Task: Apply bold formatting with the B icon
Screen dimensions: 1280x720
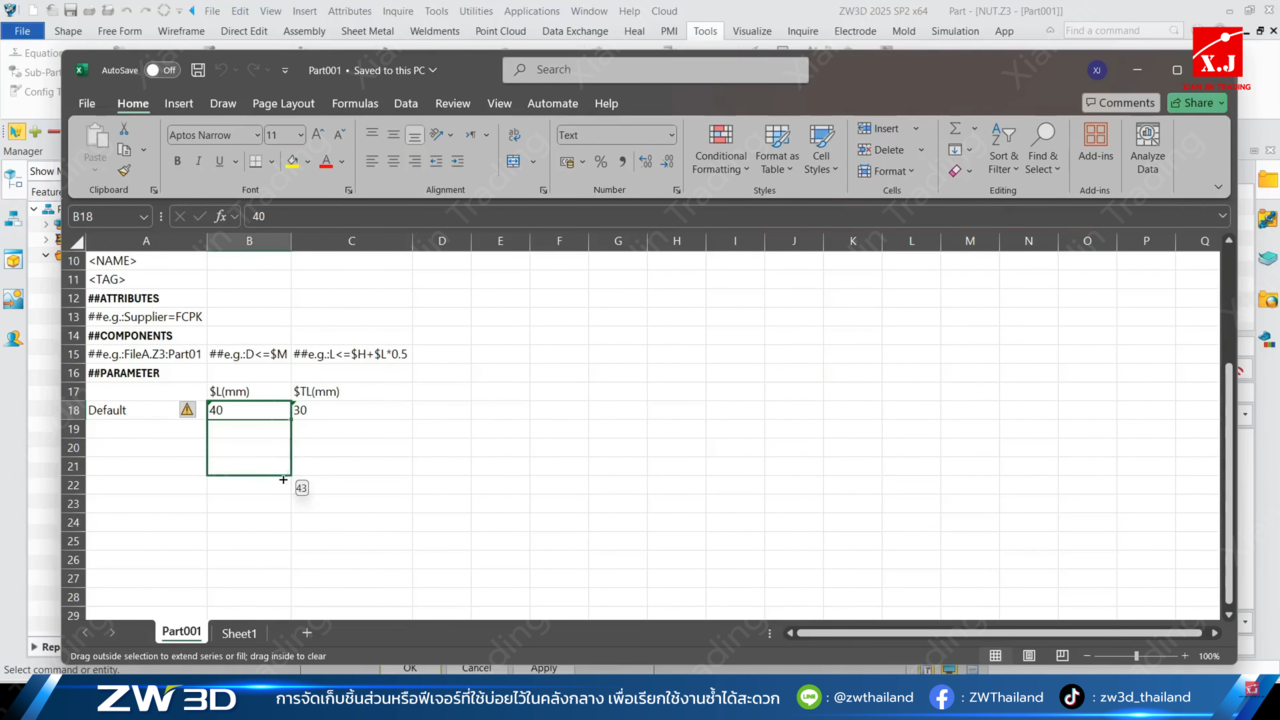Action: [177, 161]
